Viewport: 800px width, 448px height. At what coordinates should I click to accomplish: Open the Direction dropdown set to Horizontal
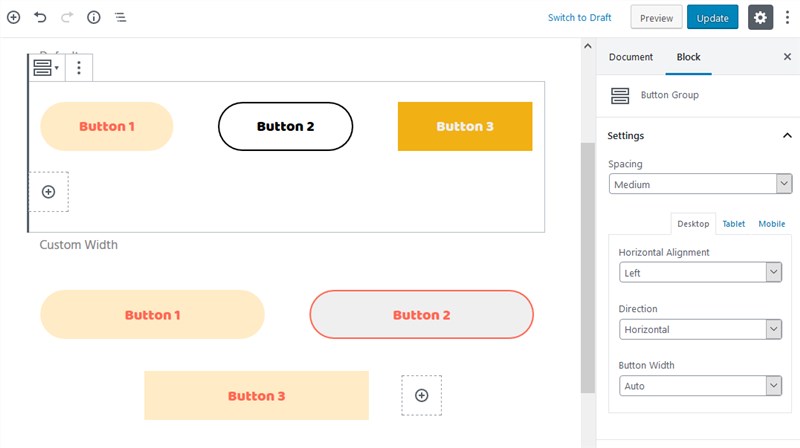click(700, 329)
